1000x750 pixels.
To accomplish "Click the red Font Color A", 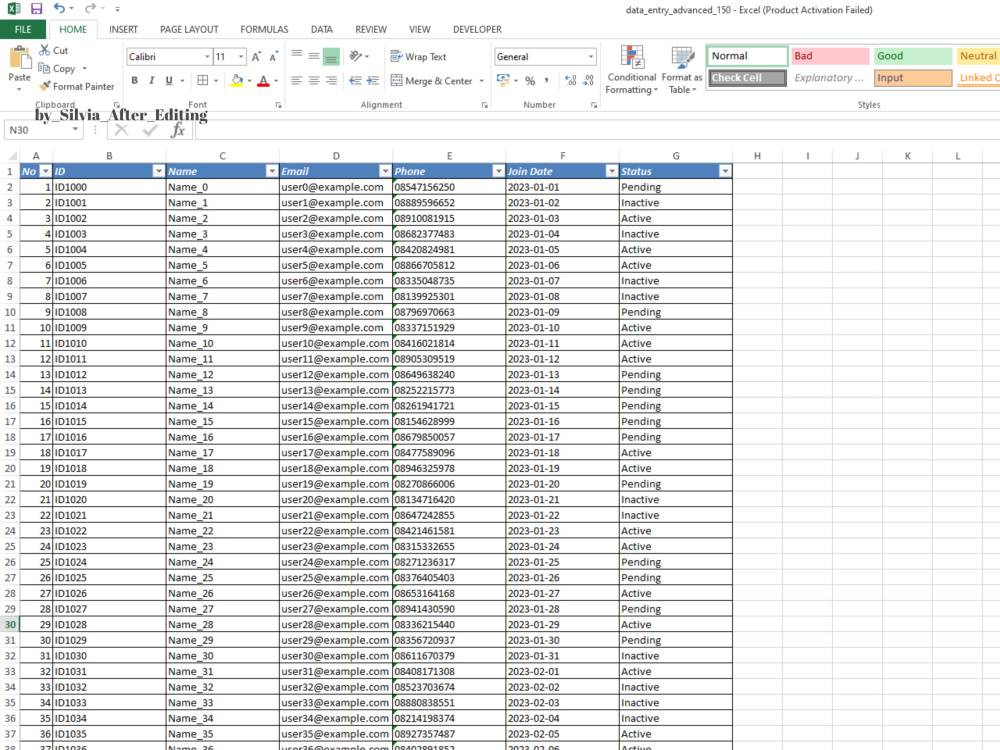I will coord(263,81).
